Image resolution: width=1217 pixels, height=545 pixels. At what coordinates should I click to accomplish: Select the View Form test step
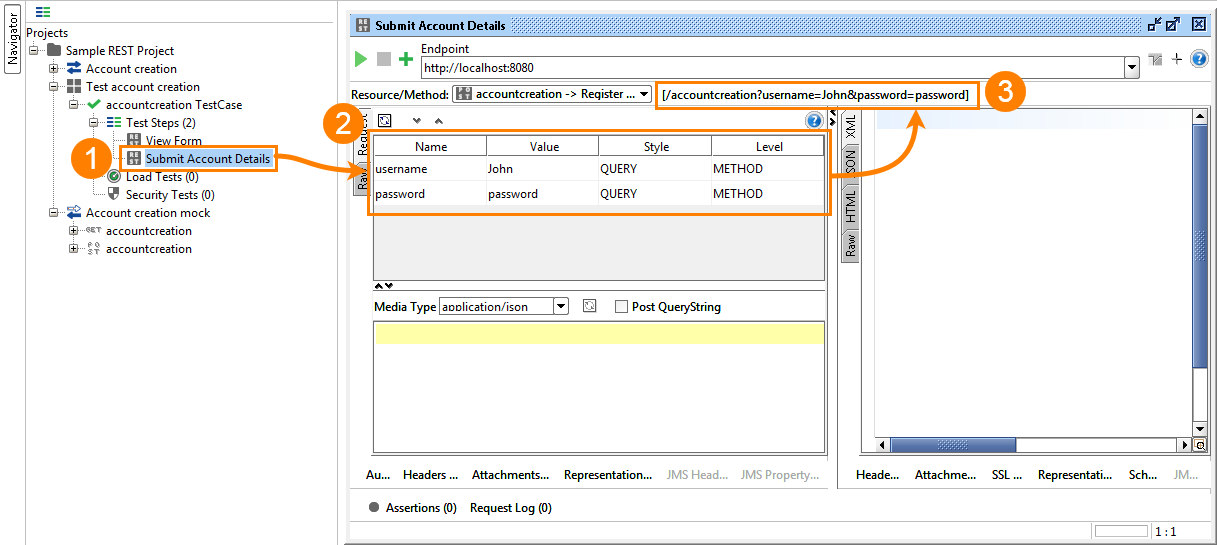coord(174,140)
